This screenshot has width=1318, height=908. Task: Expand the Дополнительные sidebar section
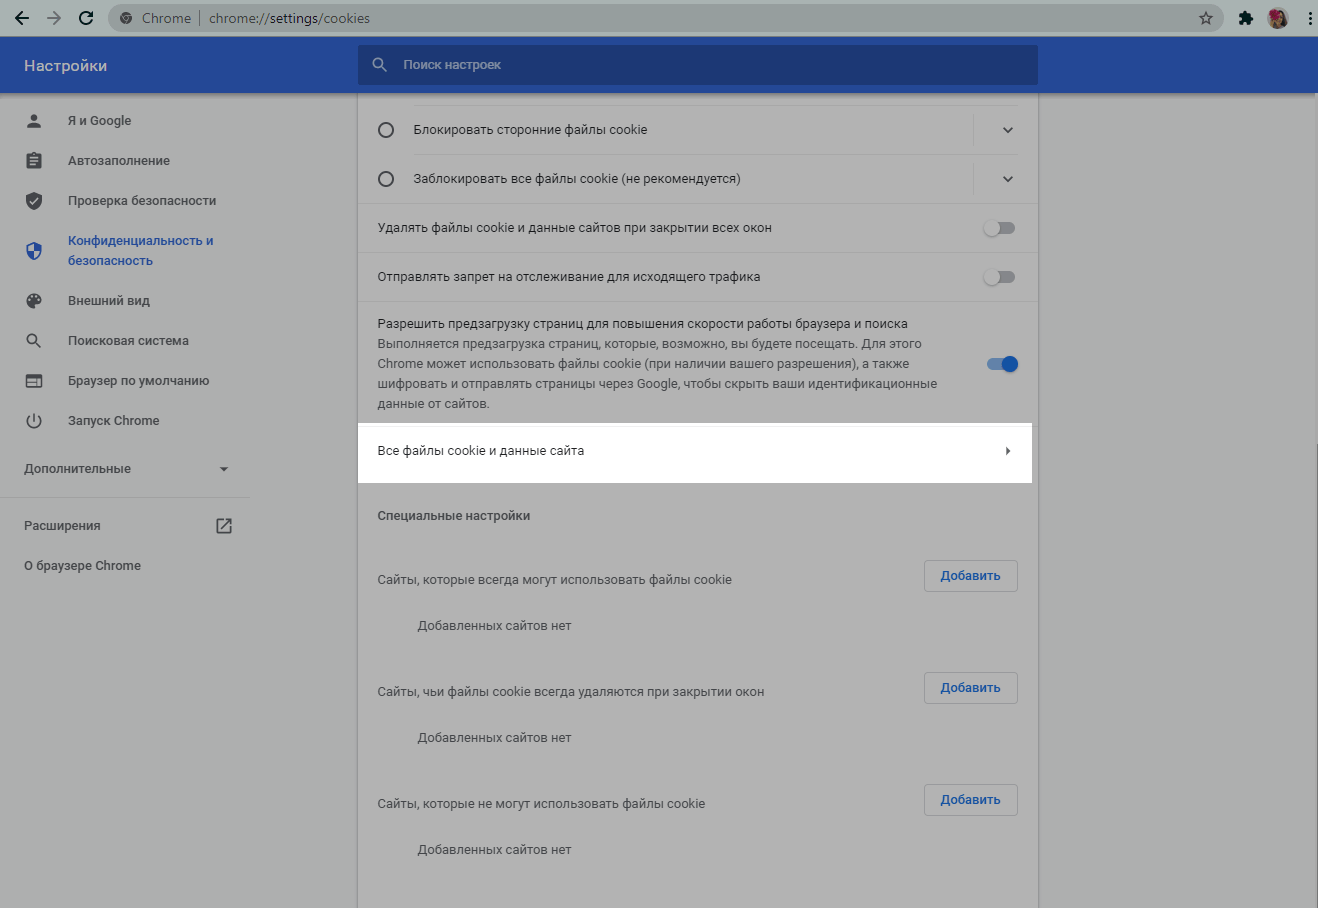(x=224, y=469)
